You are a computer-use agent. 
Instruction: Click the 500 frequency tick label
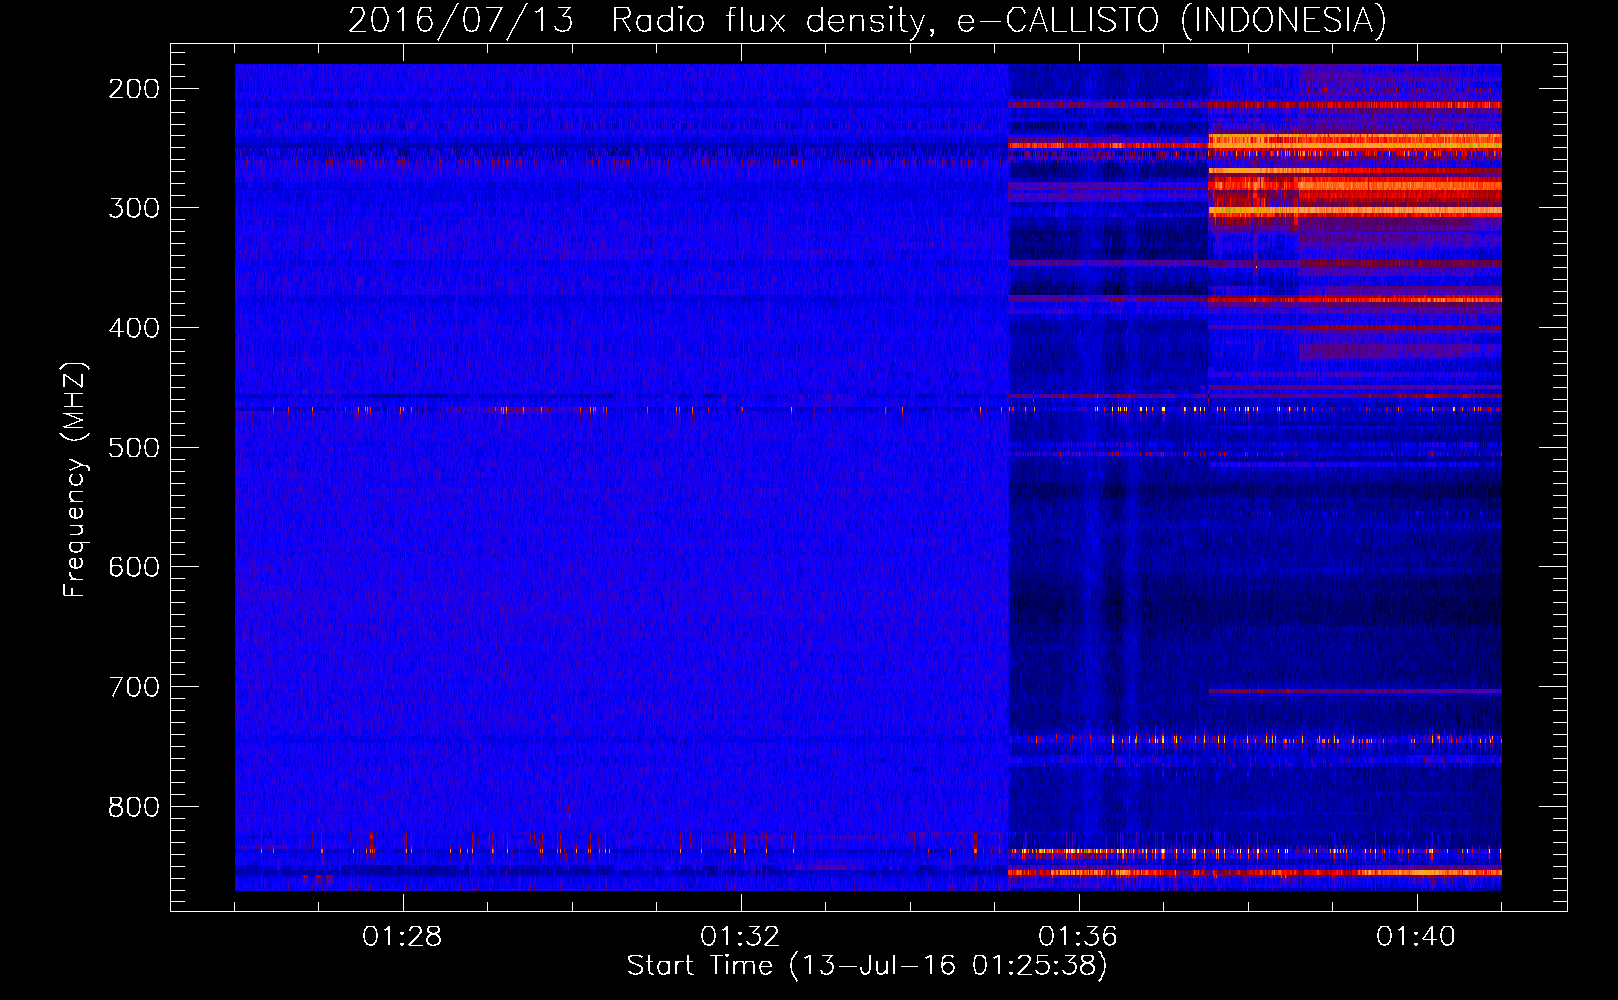tap(134, 447)
